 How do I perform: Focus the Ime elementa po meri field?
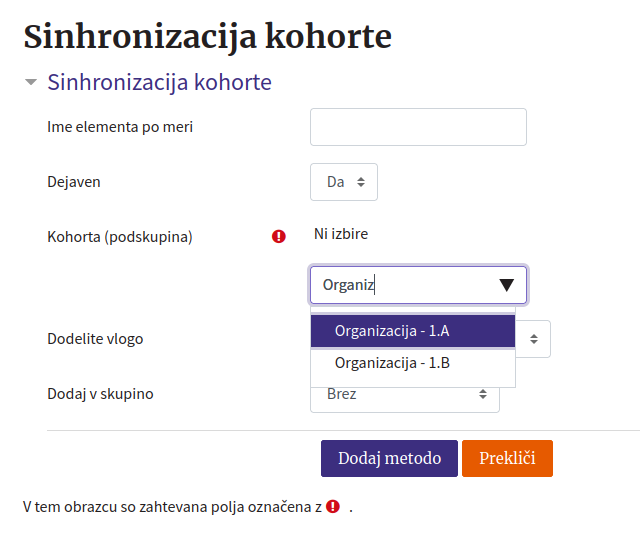tap(418, 127)
